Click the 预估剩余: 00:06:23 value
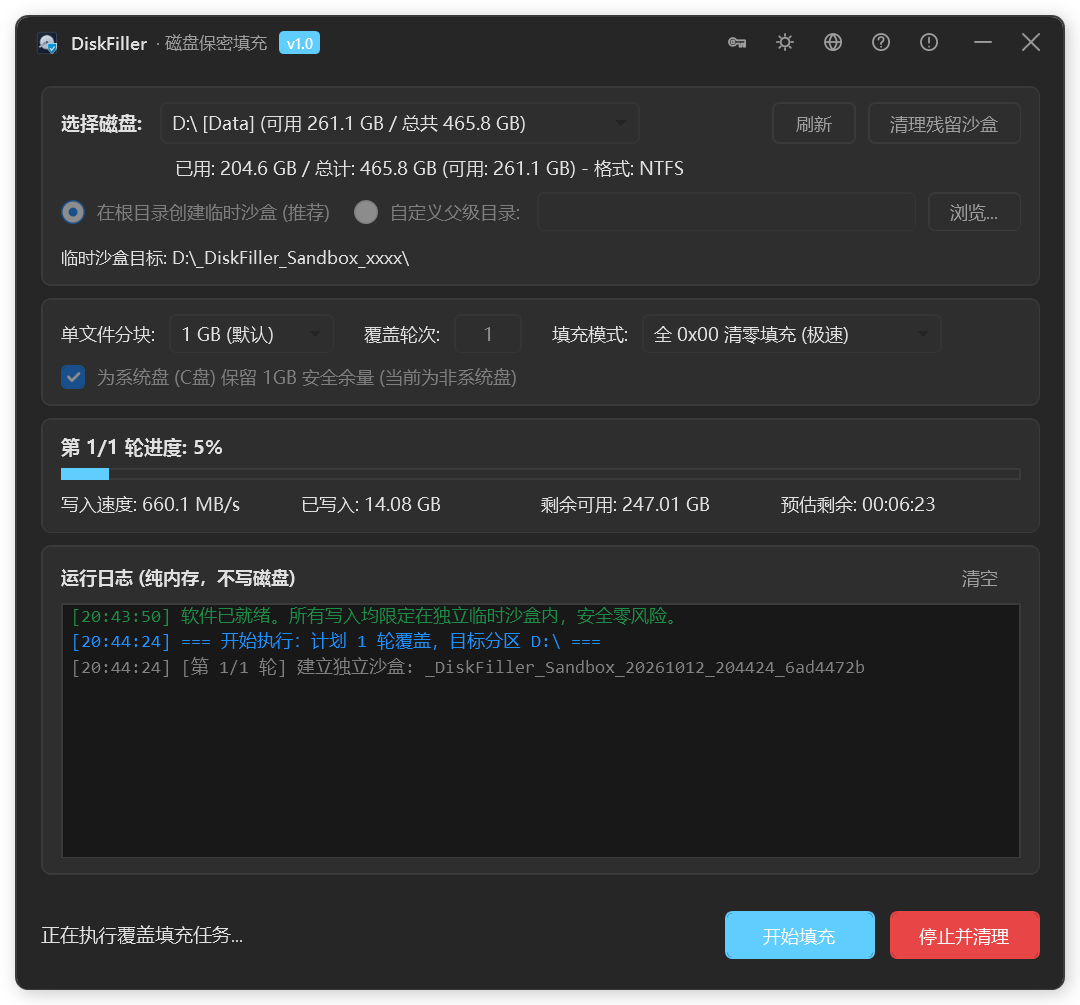This screenshot has height=1005, width=1080. click(858, 504)
